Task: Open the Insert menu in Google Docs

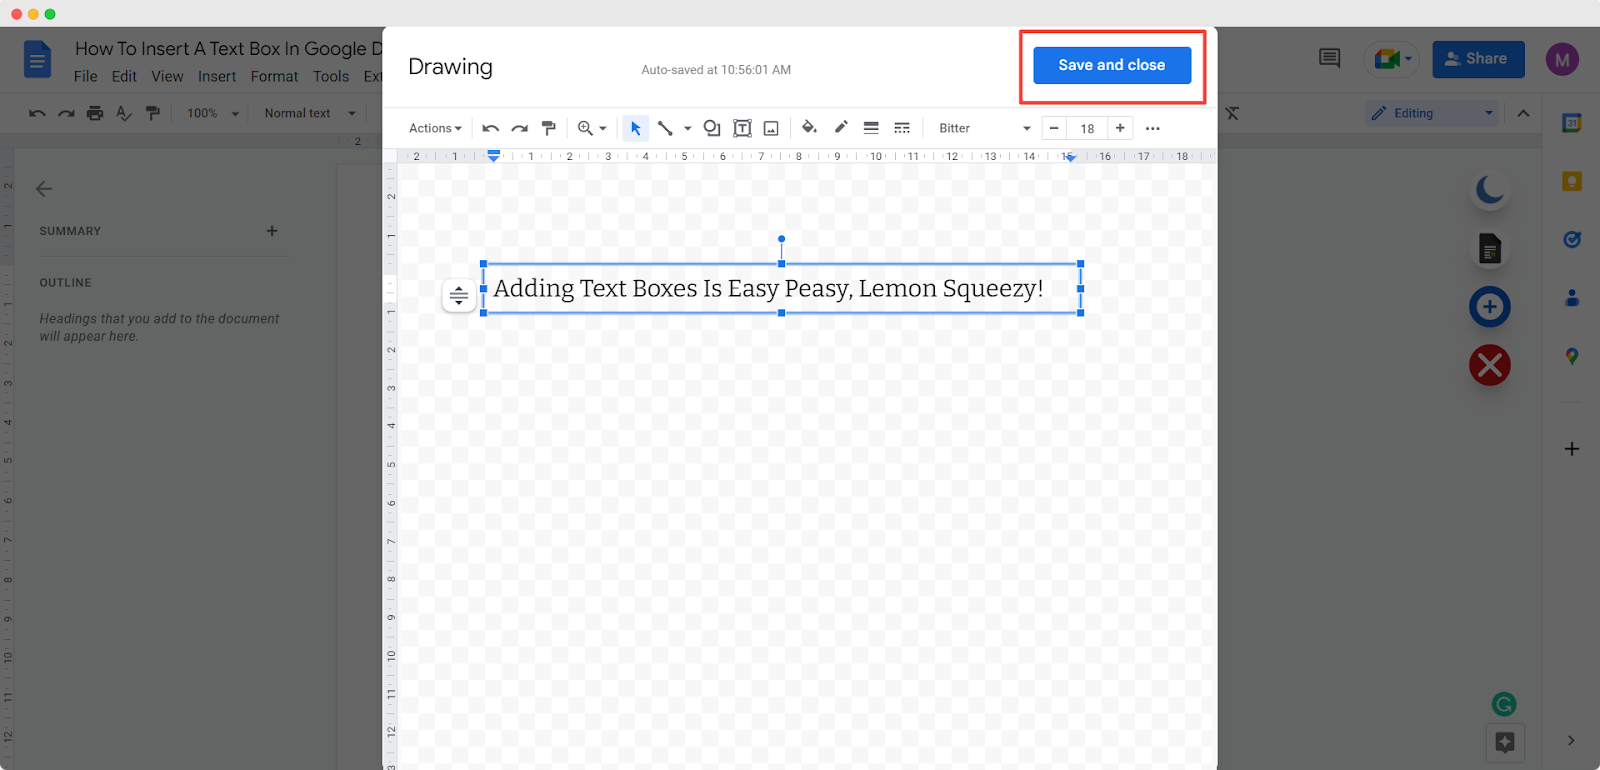Action: coord(217,76)
